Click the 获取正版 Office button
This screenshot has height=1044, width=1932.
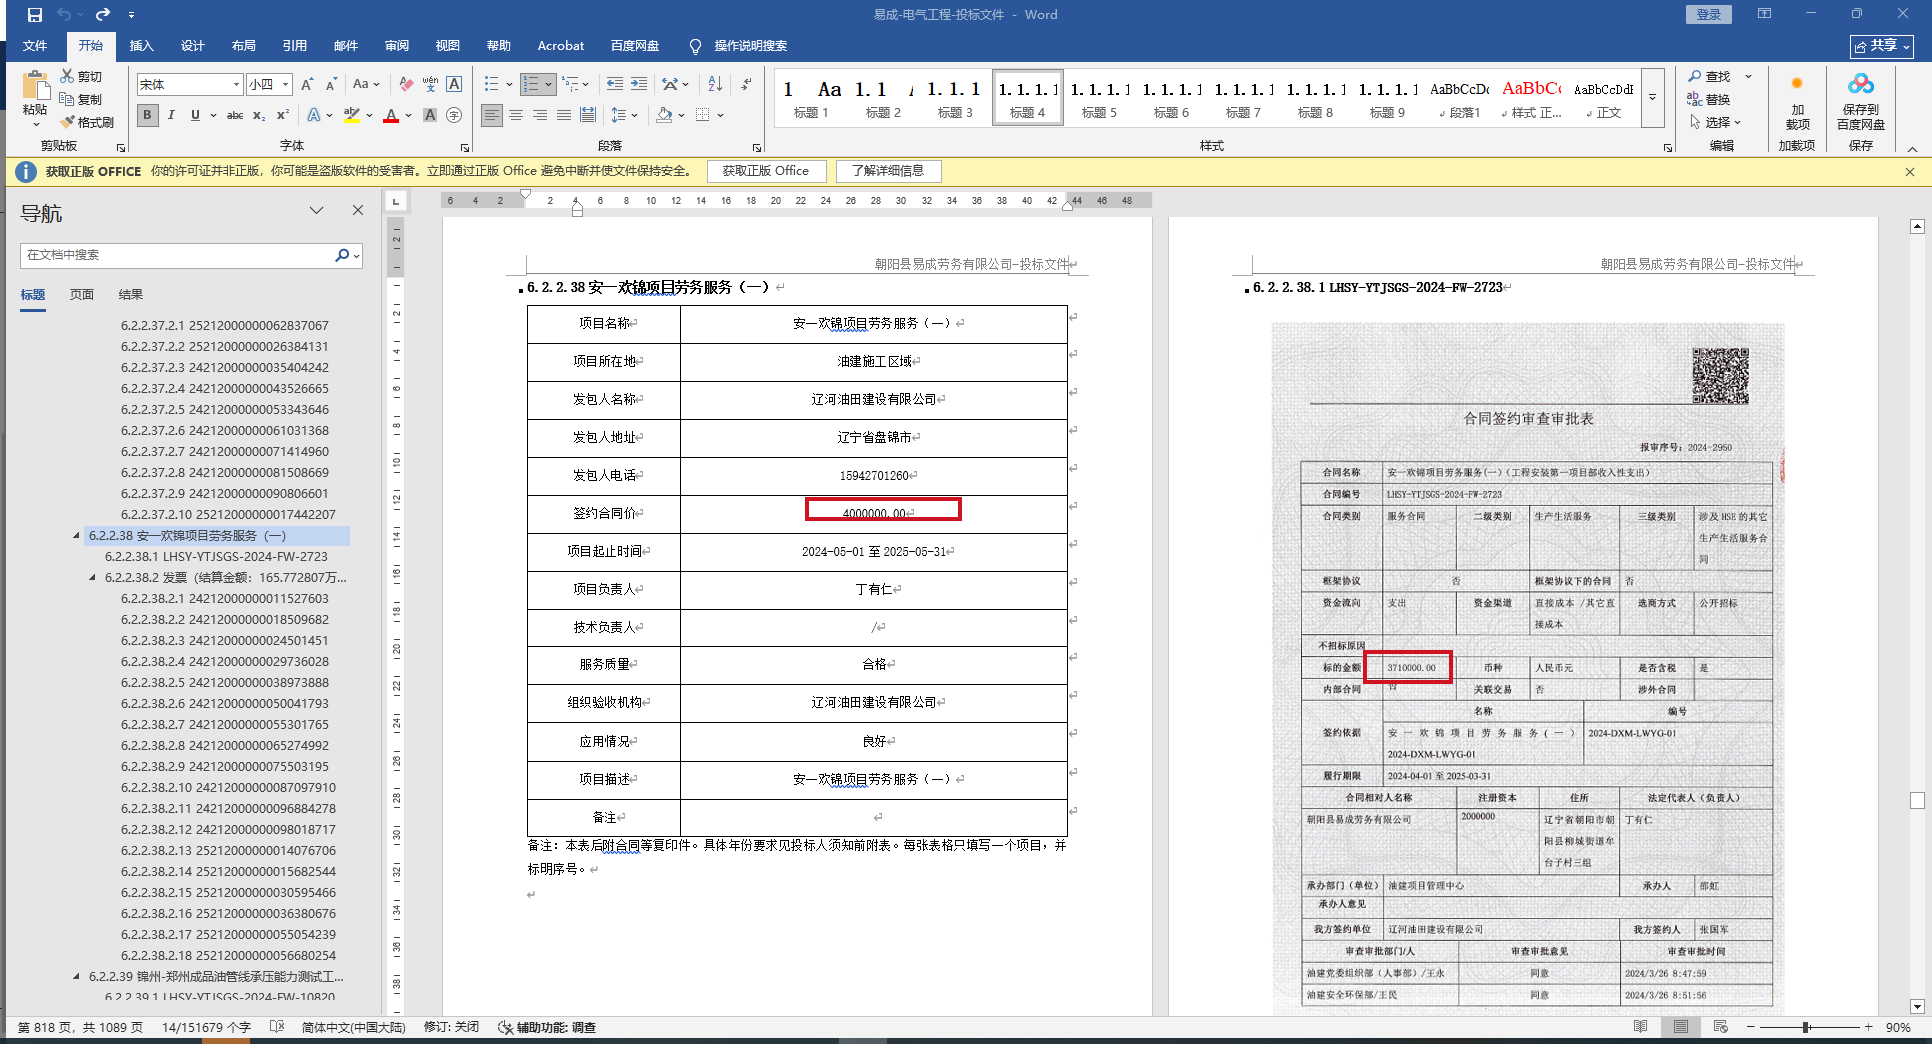point(766,171)
